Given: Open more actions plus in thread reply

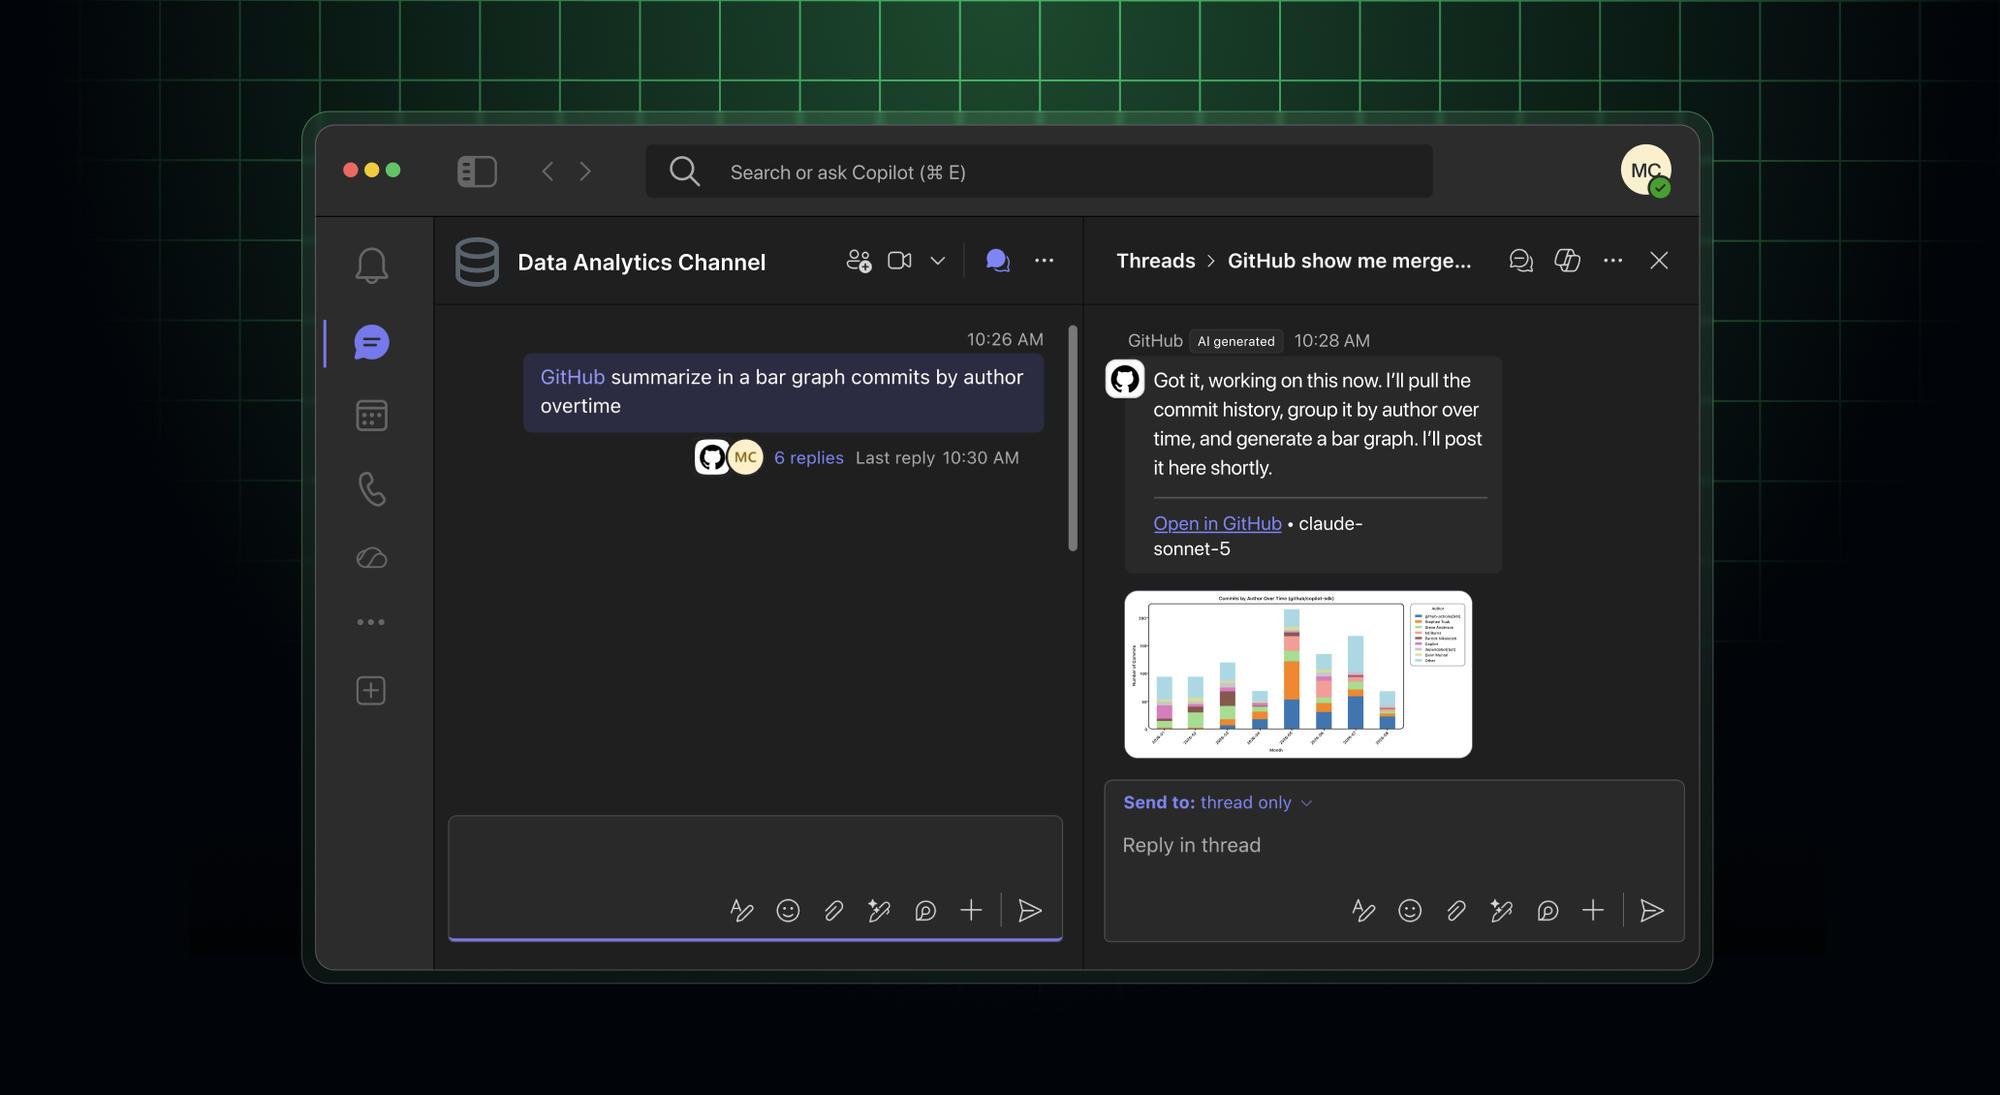Looking at the screenshot, I should tap(1593, 910).
